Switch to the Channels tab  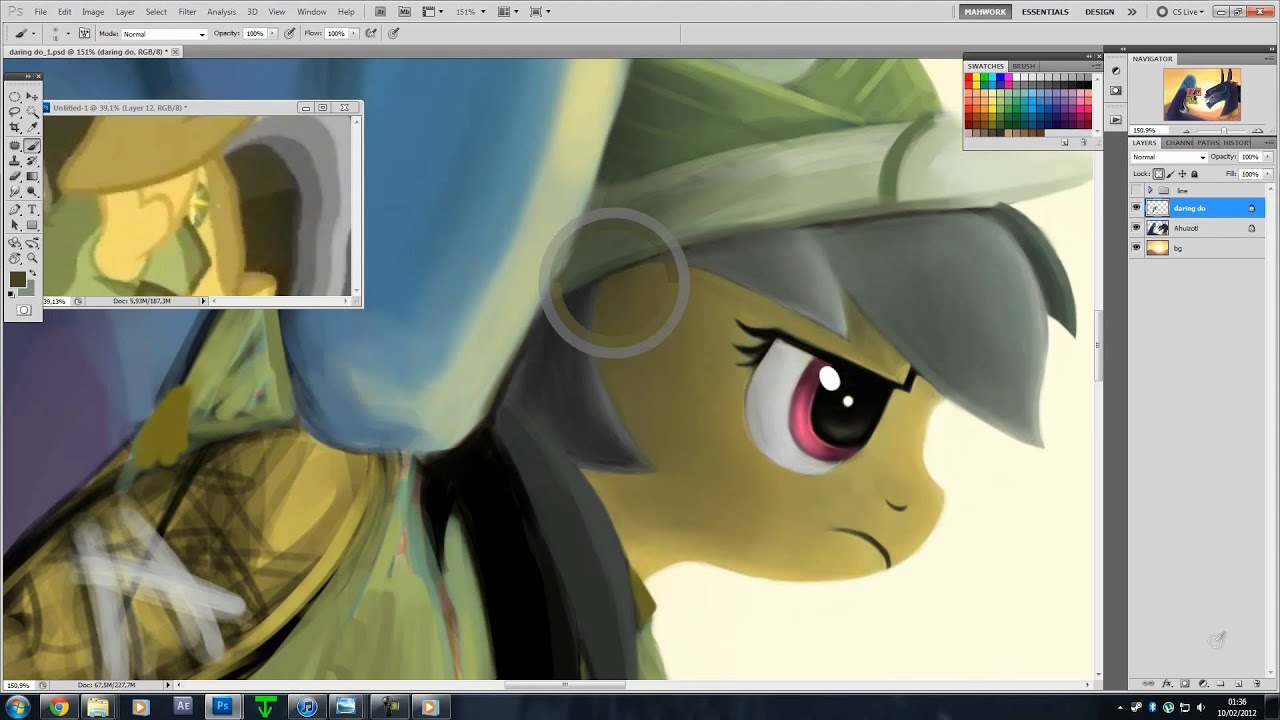1180,143
